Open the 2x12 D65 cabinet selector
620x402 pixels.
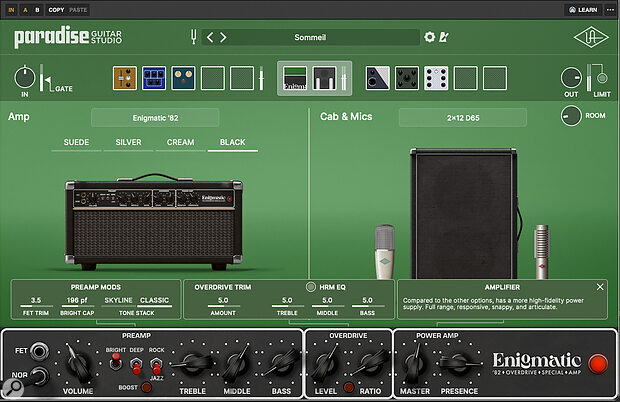pyautogui.click(x=463, y=118)
